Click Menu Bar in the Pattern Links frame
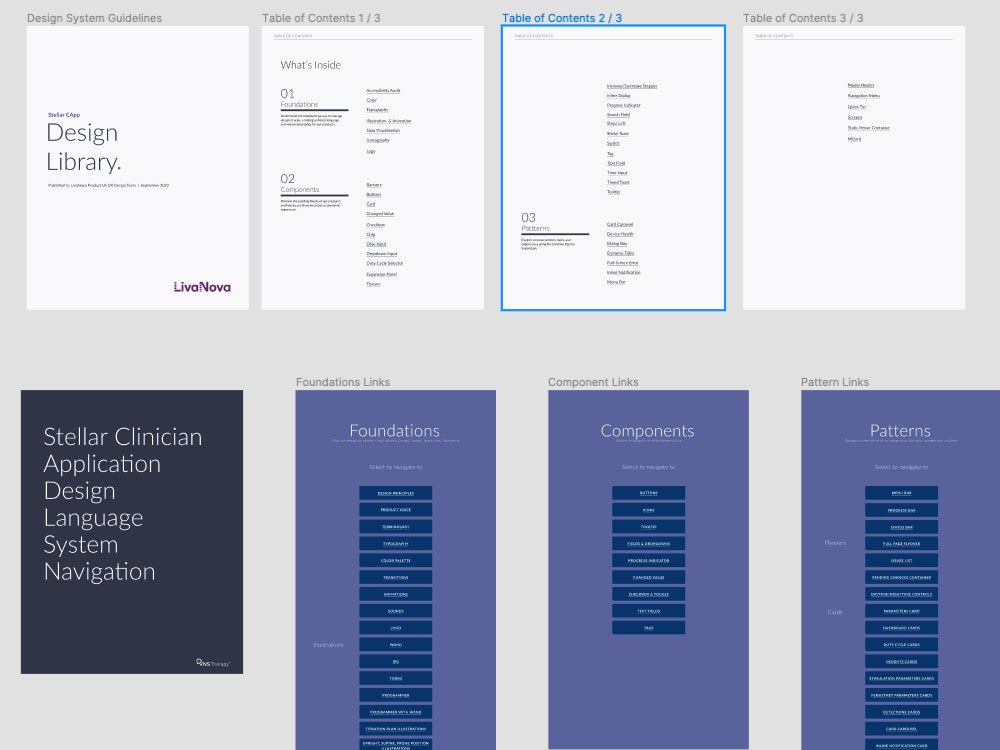Screen dimensions: 1000x750 coord(901,493)
